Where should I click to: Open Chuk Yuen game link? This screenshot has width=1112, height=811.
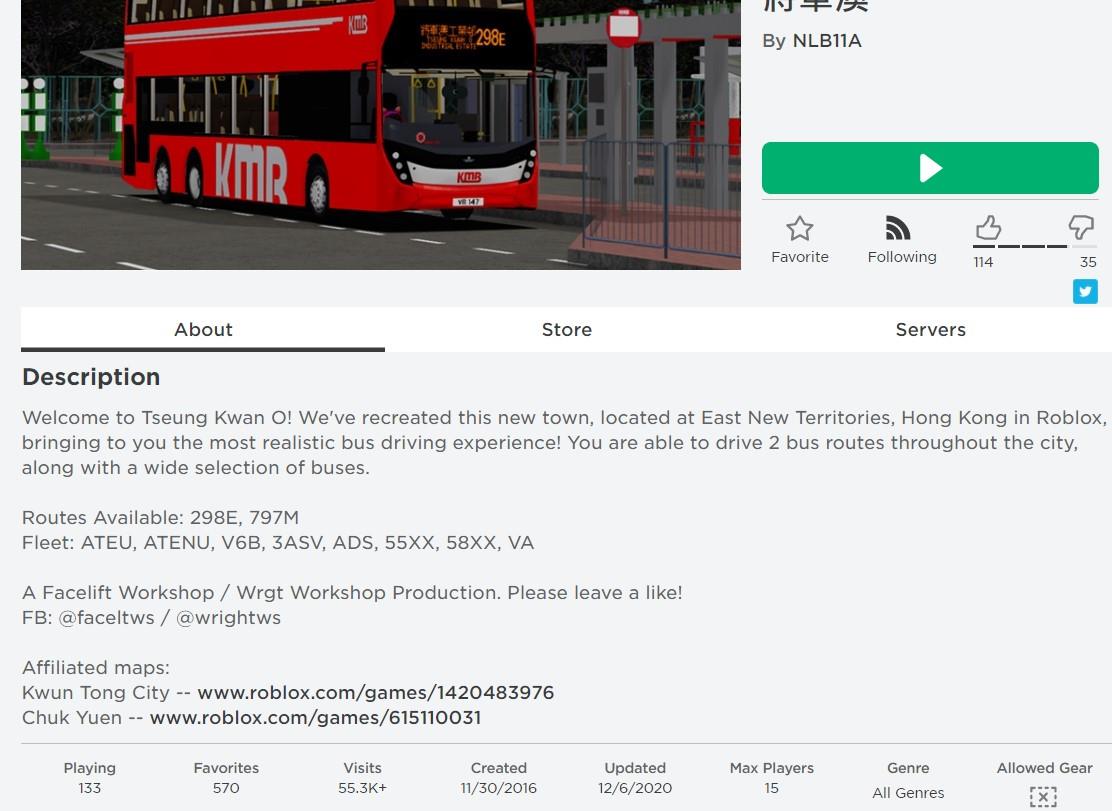pos(316,717)
